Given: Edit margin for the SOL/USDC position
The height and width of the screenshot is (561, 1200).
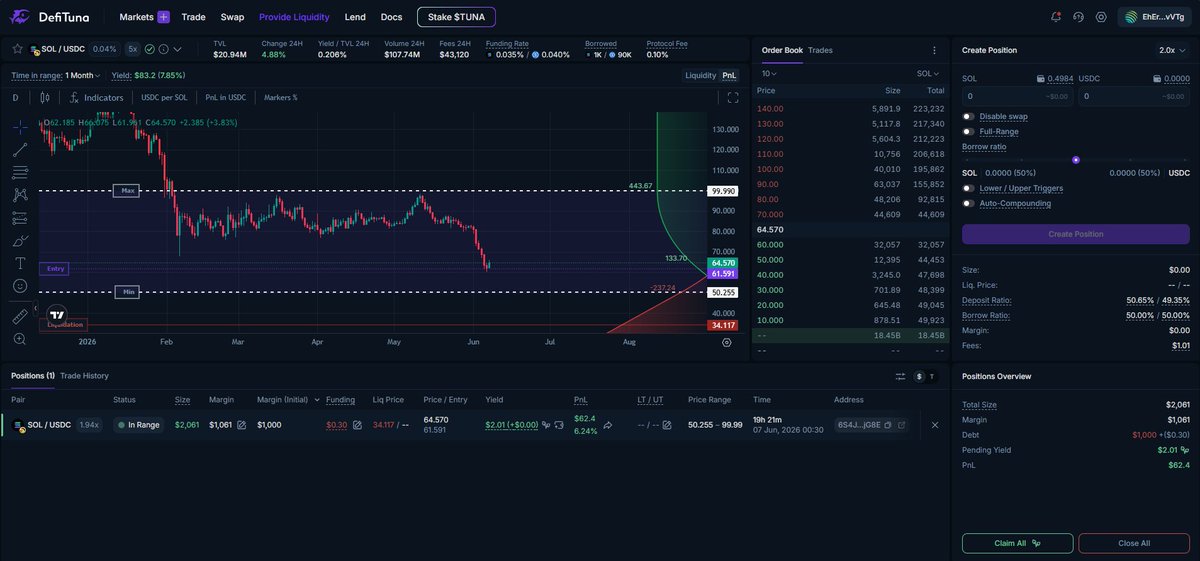Looking at the screenshot, I should point(240,425).
